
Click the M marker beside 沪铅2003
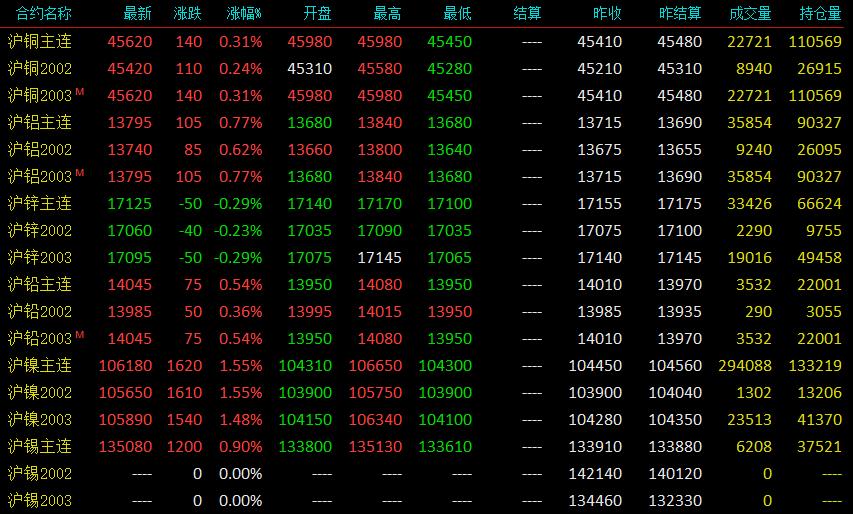click(x=80, y=335)
